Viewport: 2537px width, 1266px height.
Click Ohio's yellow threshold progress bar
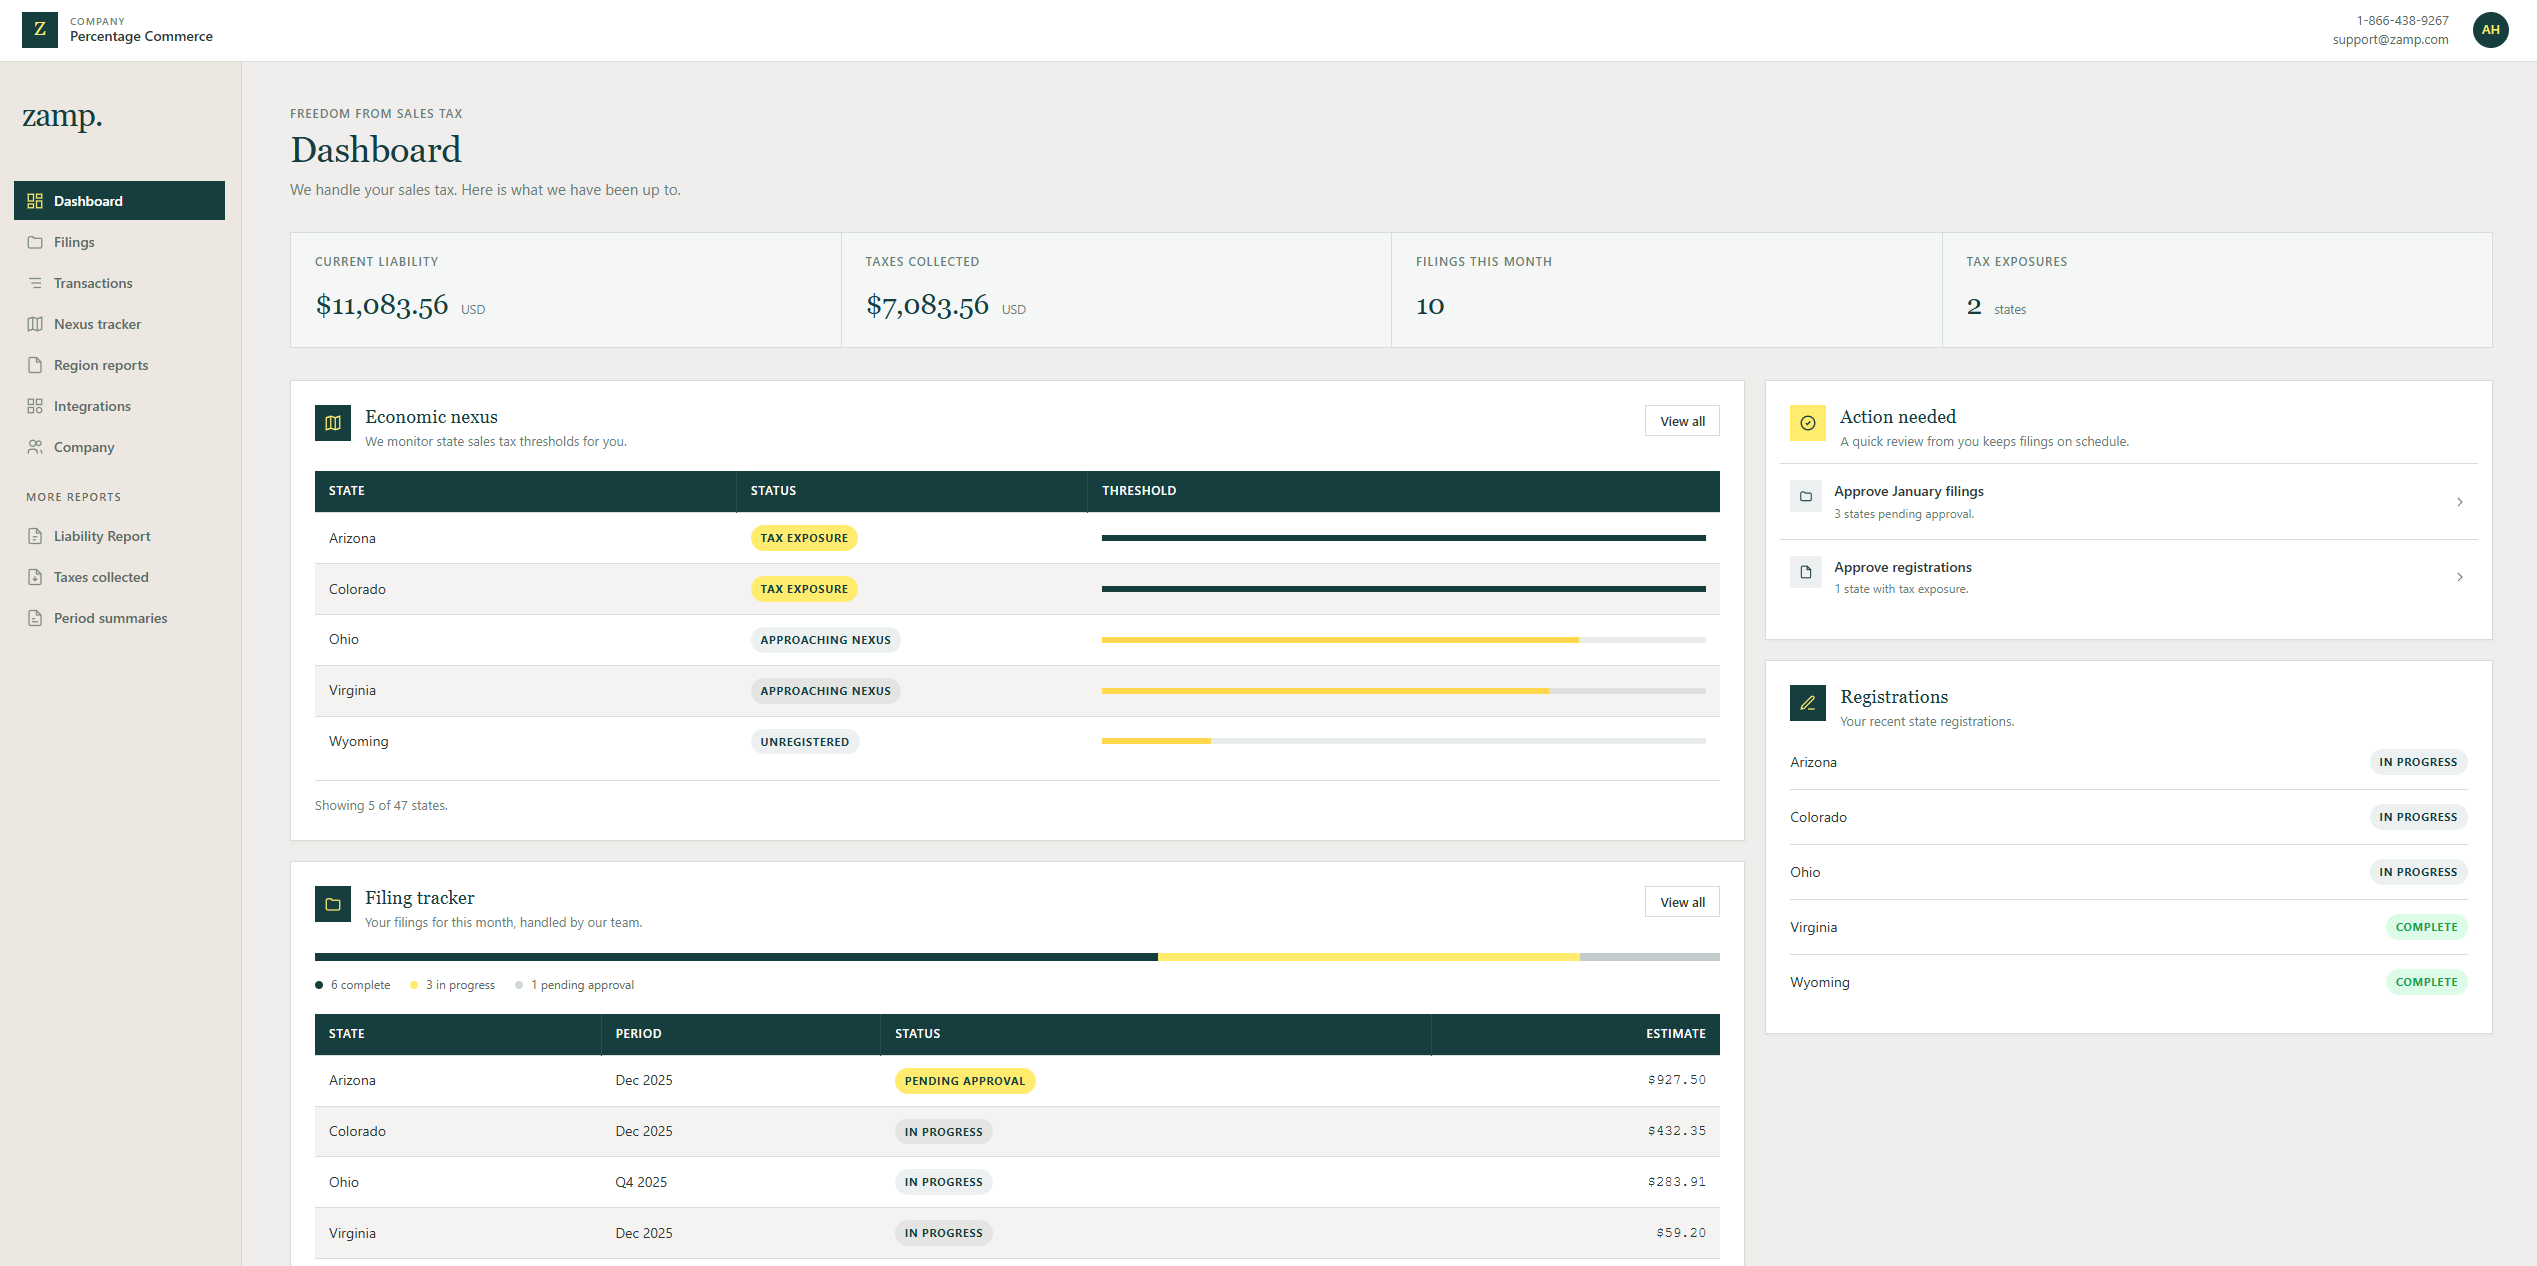coord(1340,640)
